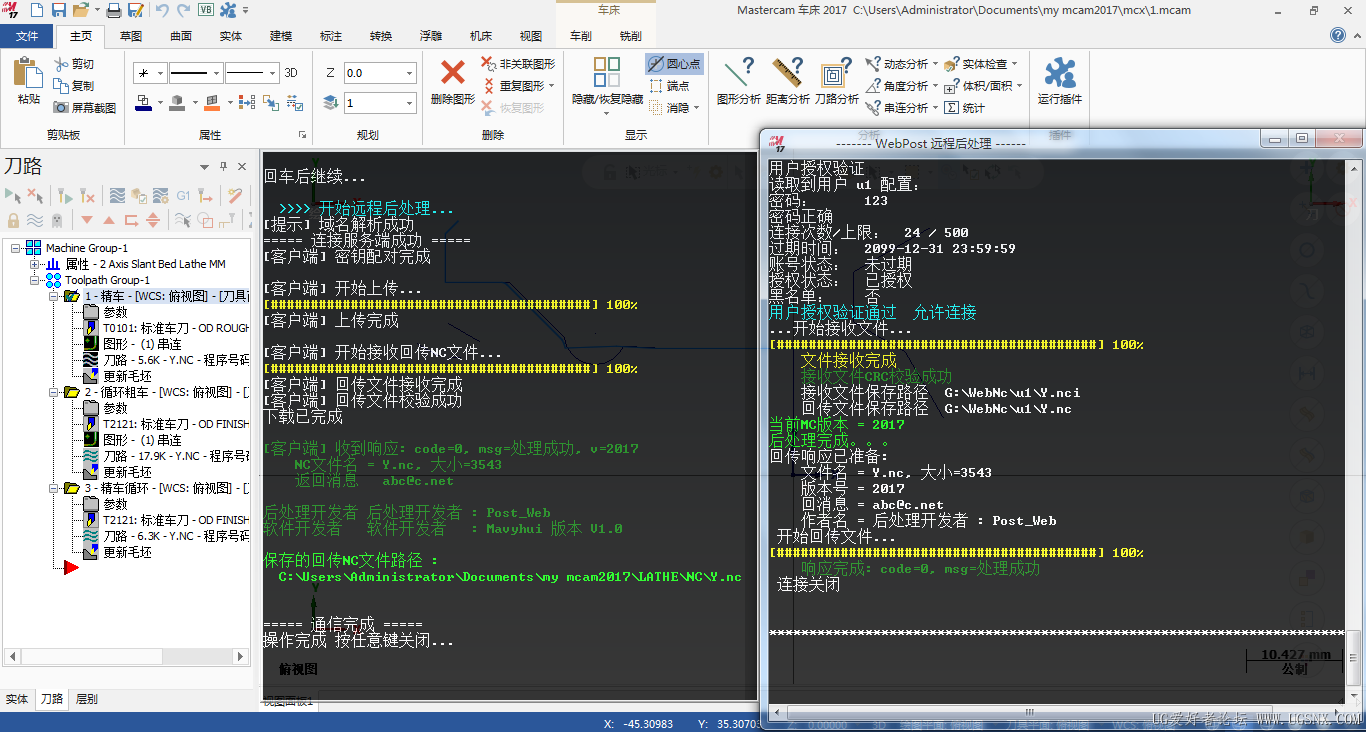This screenshot has width=1366, height=732.
Task: Click the Delete geometry (删除图形) red X
Action: (x=453, y=73)
